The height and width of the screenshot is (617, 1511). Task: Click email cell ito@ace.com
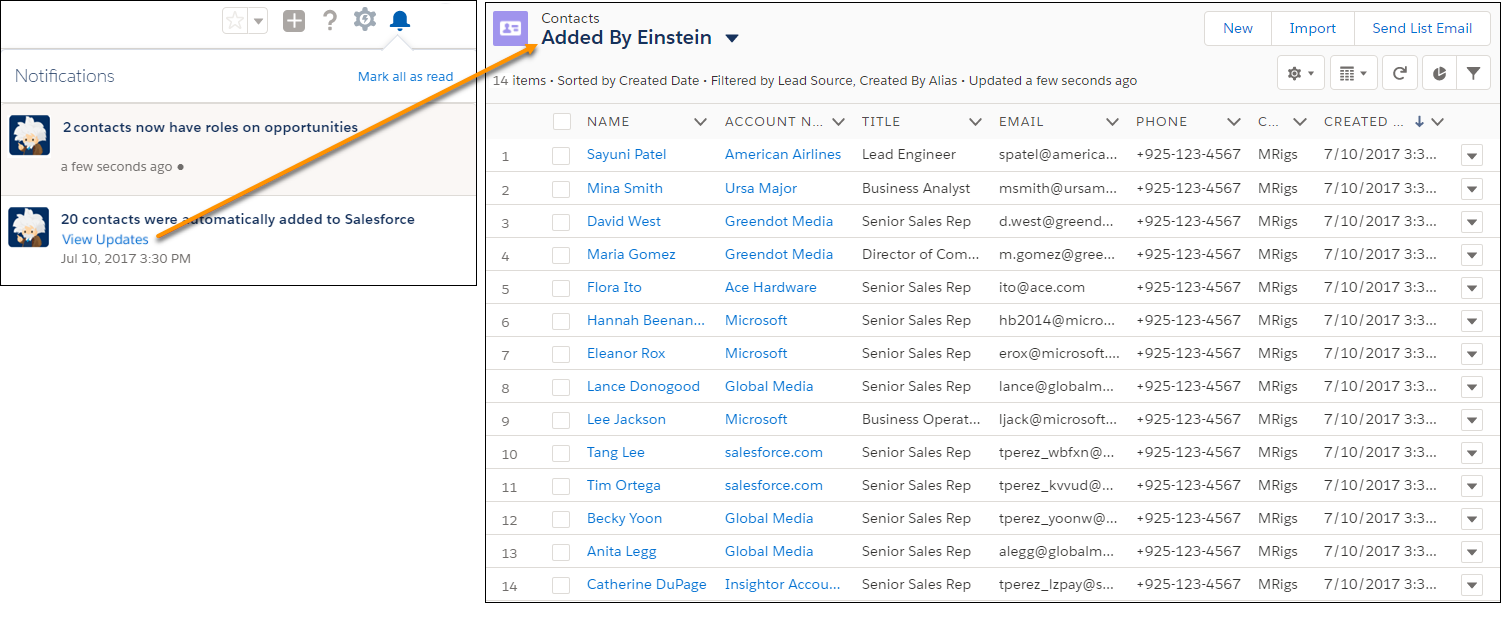[1042, 287]
